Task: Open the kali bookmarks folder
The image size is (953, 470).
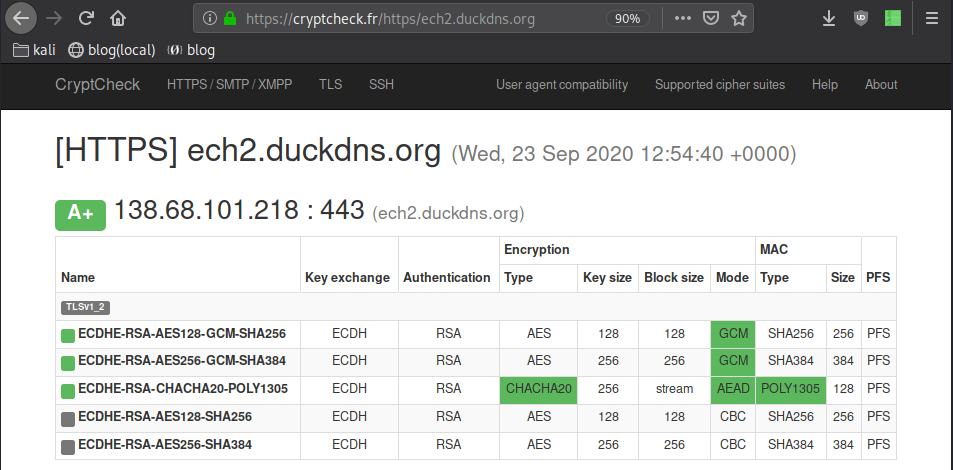Action: tap(35, 50)
